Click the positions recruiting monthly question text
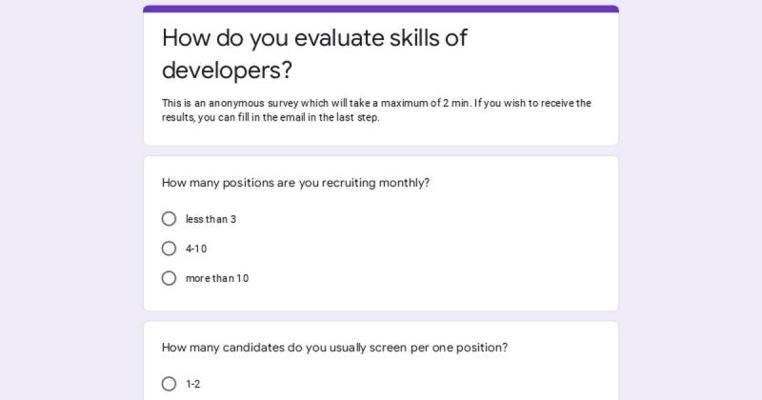The image size is (762, 400). pos(296,183)
